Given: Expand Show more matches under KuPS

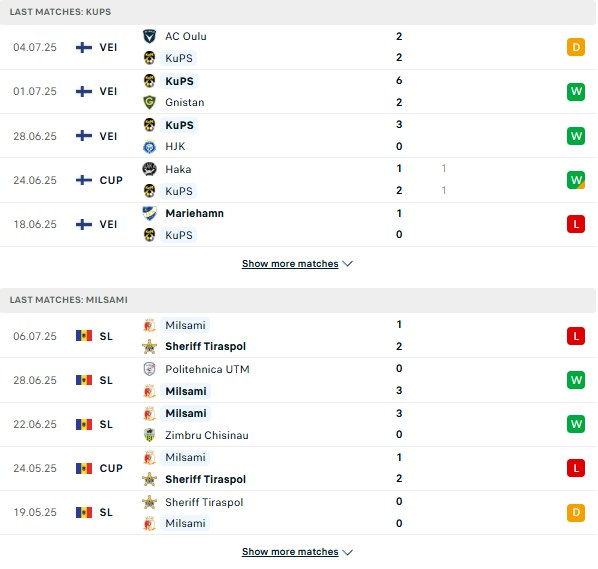Looking at the screenshot, I should 290,264.
